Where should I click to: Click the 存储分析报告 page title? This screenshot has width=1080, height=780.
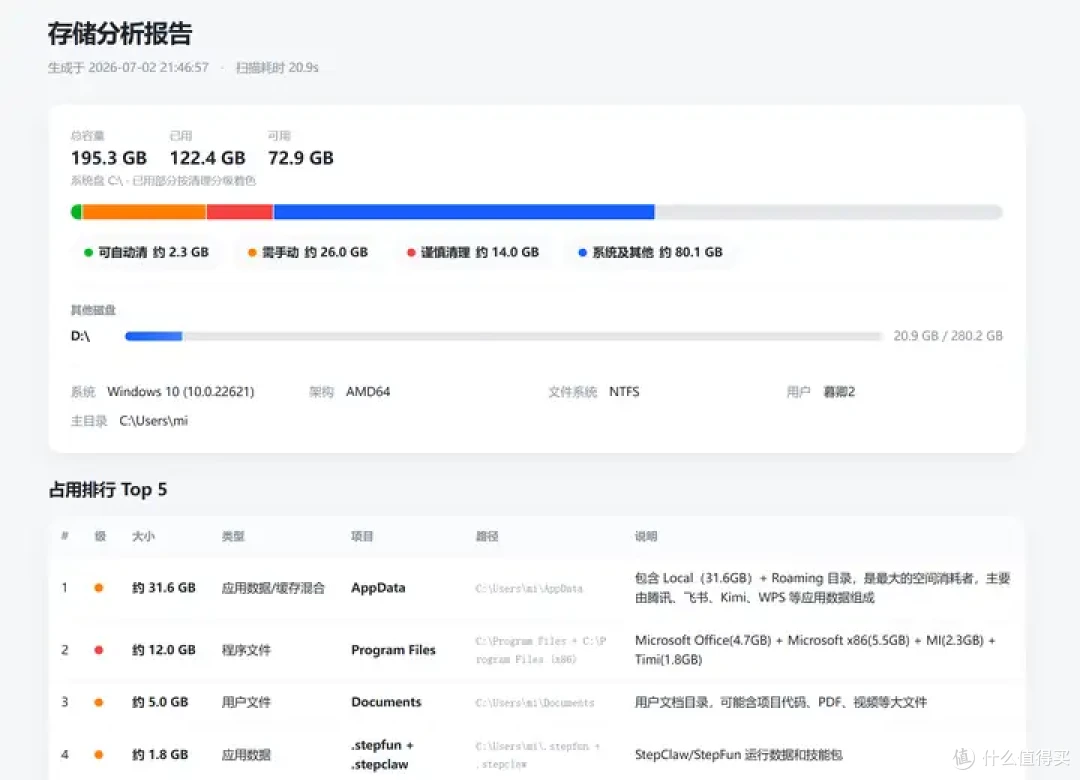(x=120, y=34)
